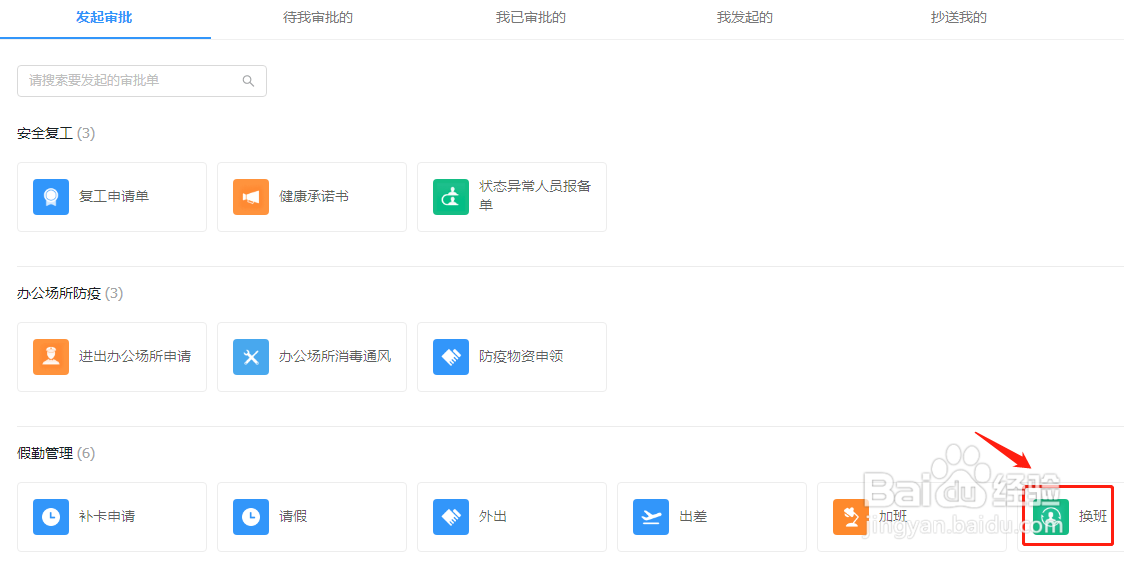Click the 办公场所消毒通风 tools icon

point(251,357)
